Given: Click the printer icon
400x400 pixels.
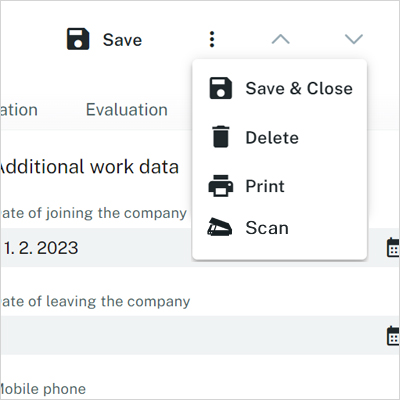Looking at the screenshot, I should (x=221, y=186).
